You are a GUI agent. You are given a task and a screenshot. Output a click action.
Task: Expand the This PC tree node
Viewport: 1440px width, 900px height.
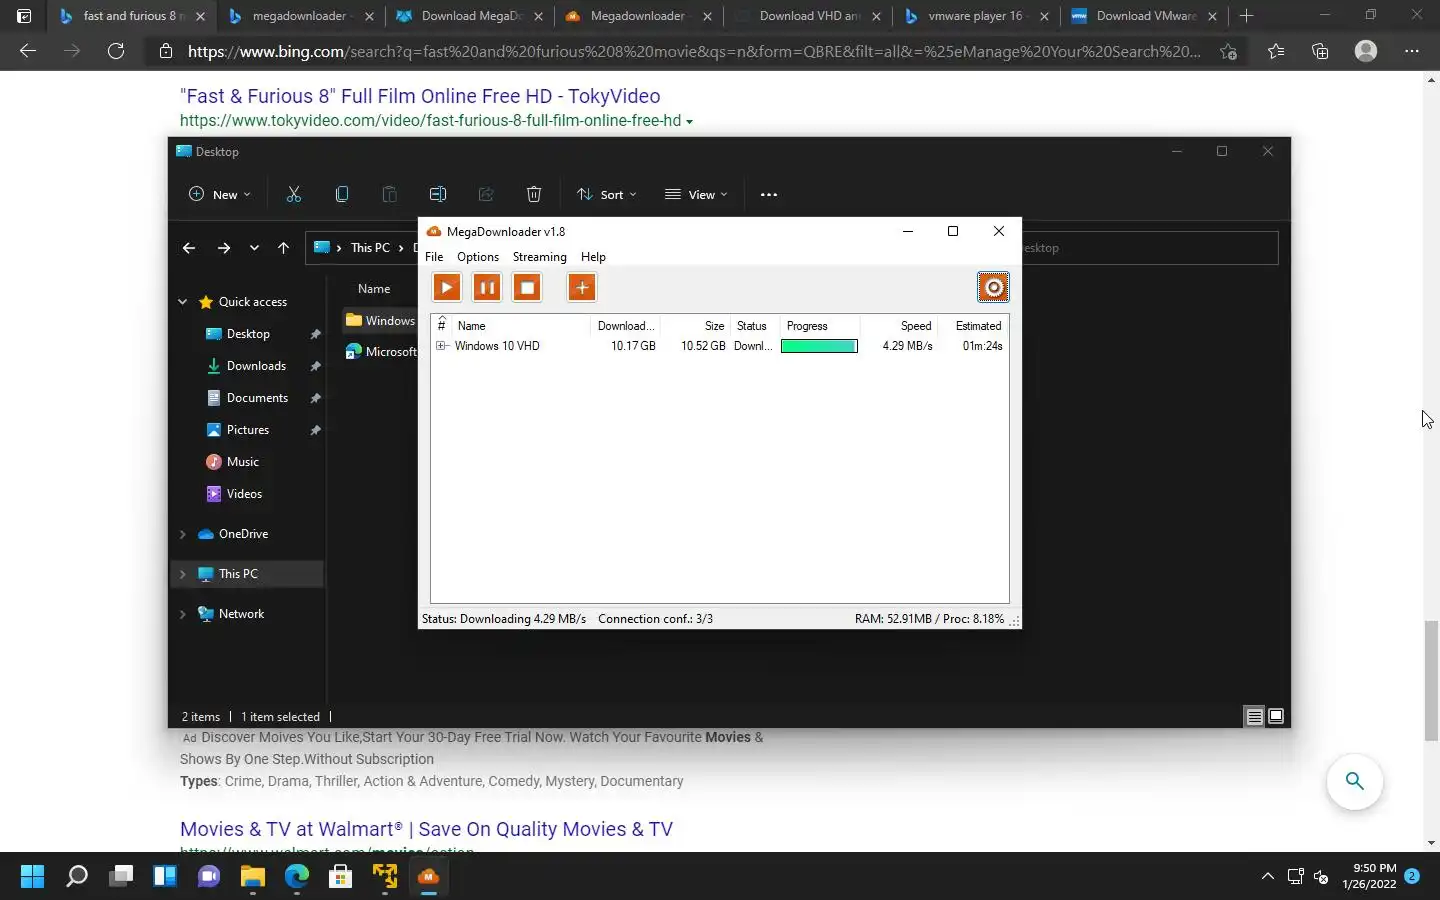[183, 574]
